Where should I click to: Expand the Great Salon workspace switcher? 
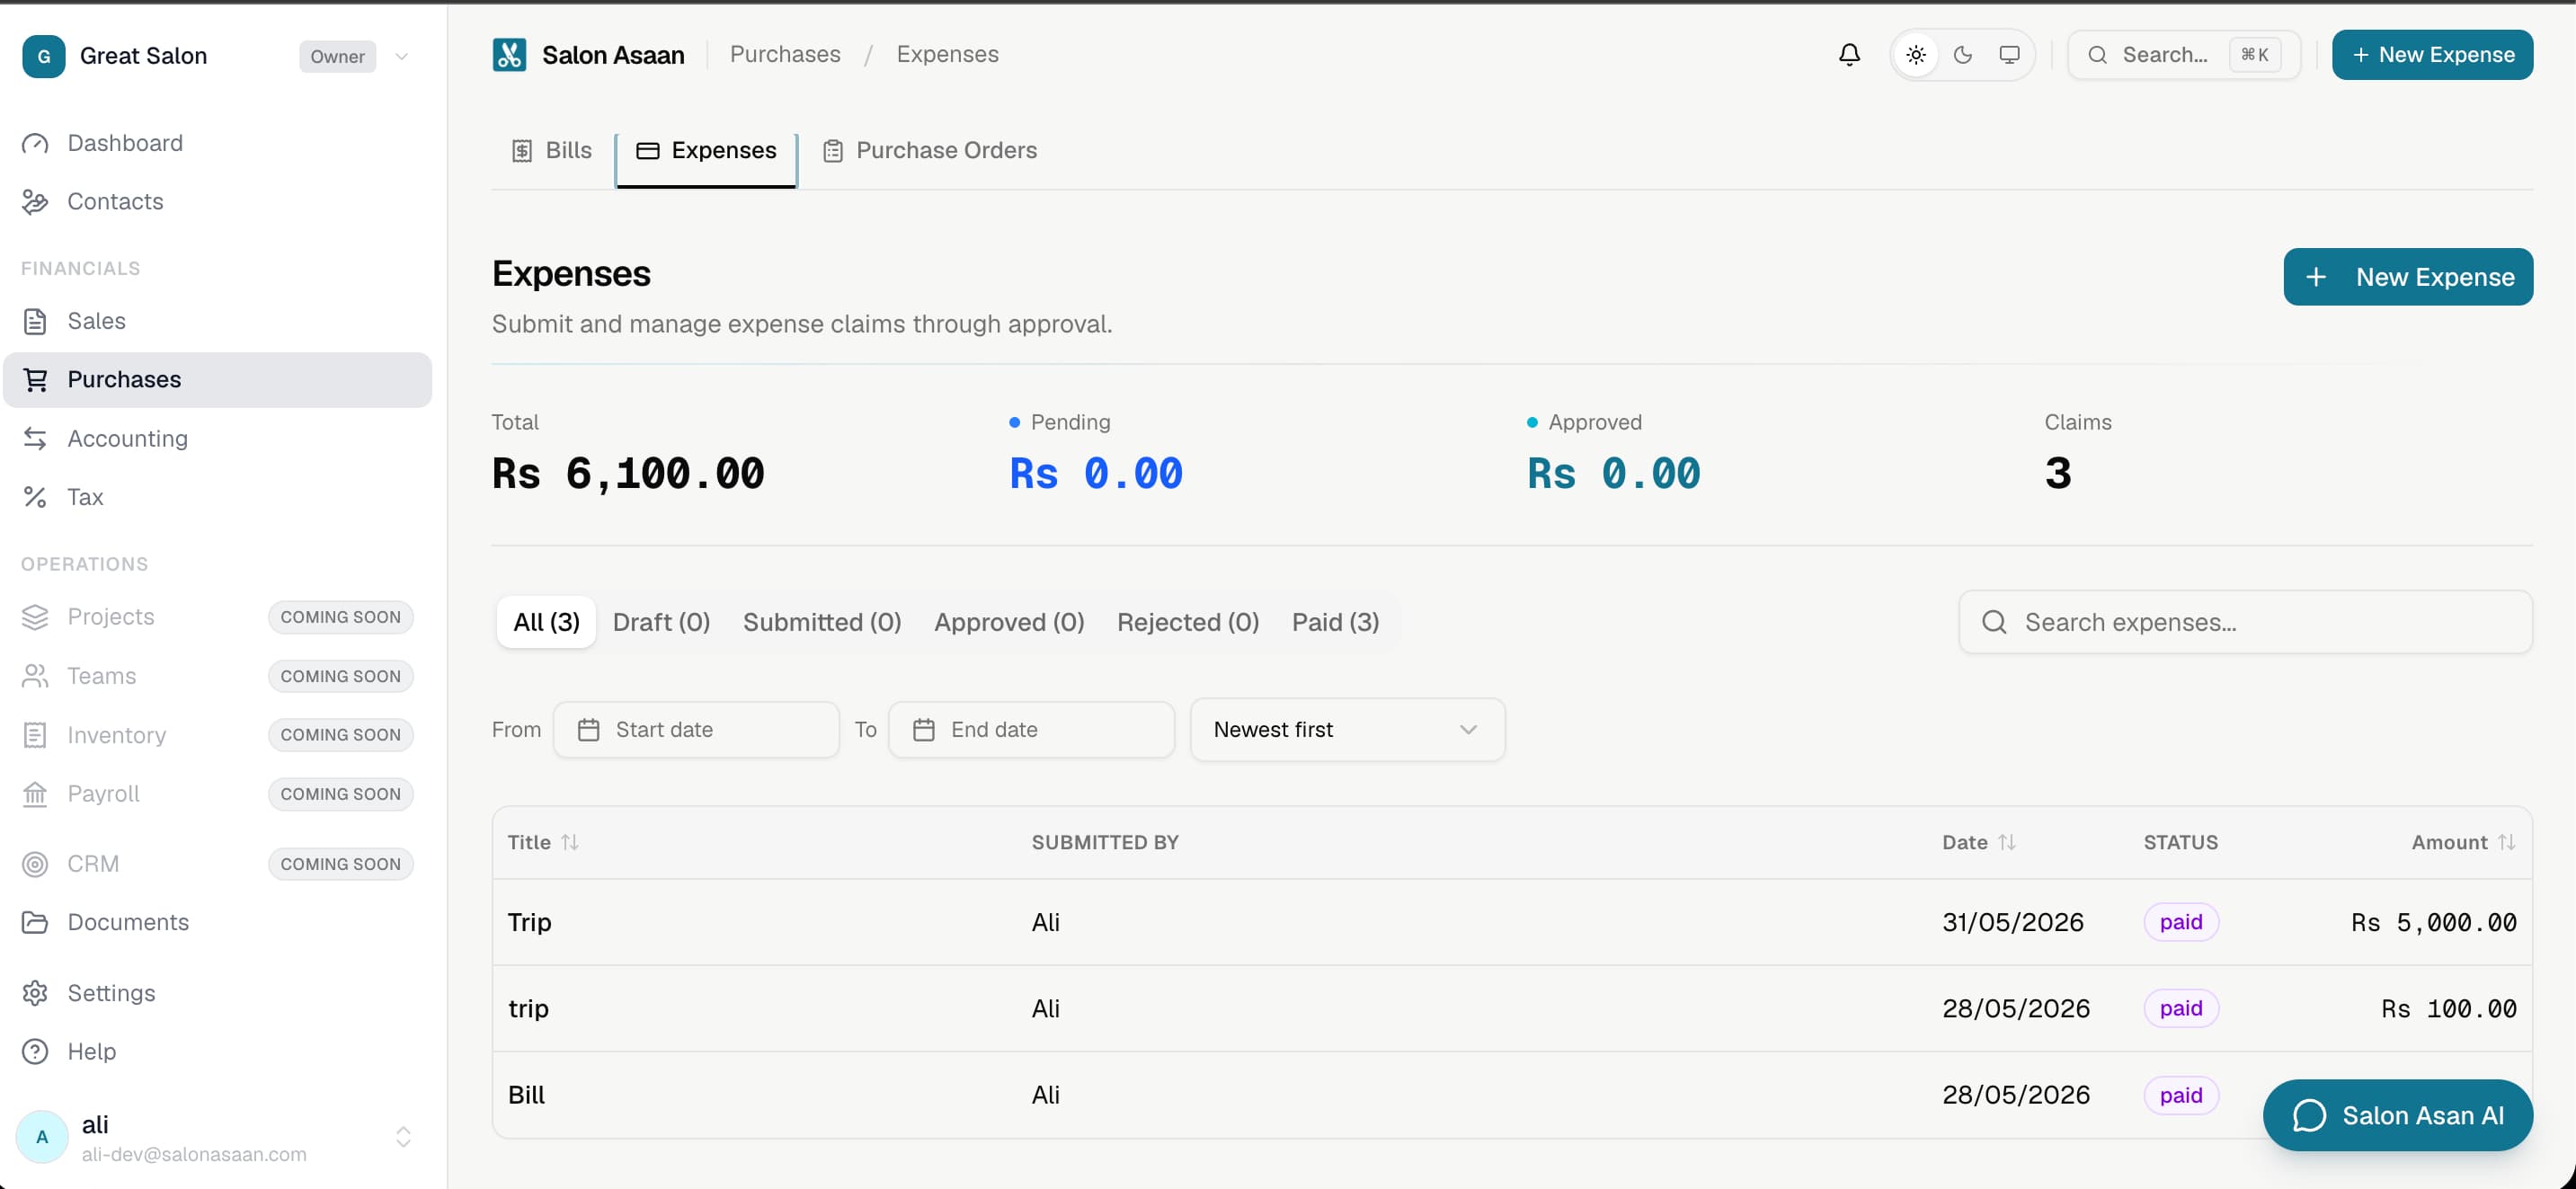(x=401, y=56)
